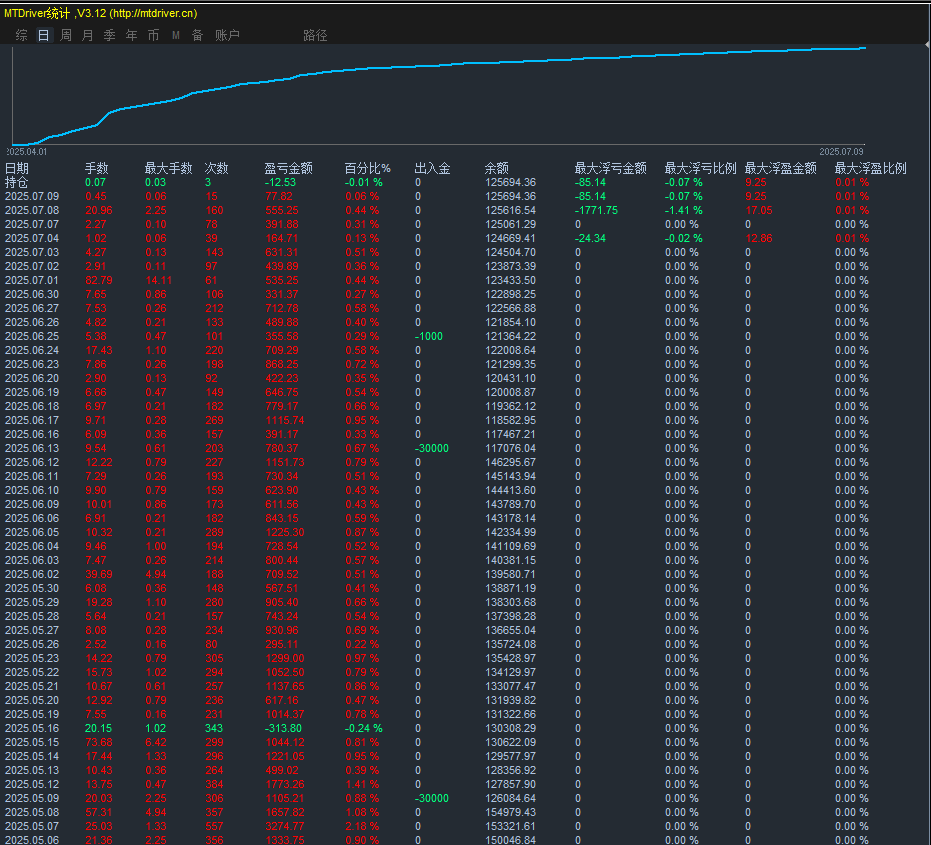Click the 17.05 max floating profit value

759,210
